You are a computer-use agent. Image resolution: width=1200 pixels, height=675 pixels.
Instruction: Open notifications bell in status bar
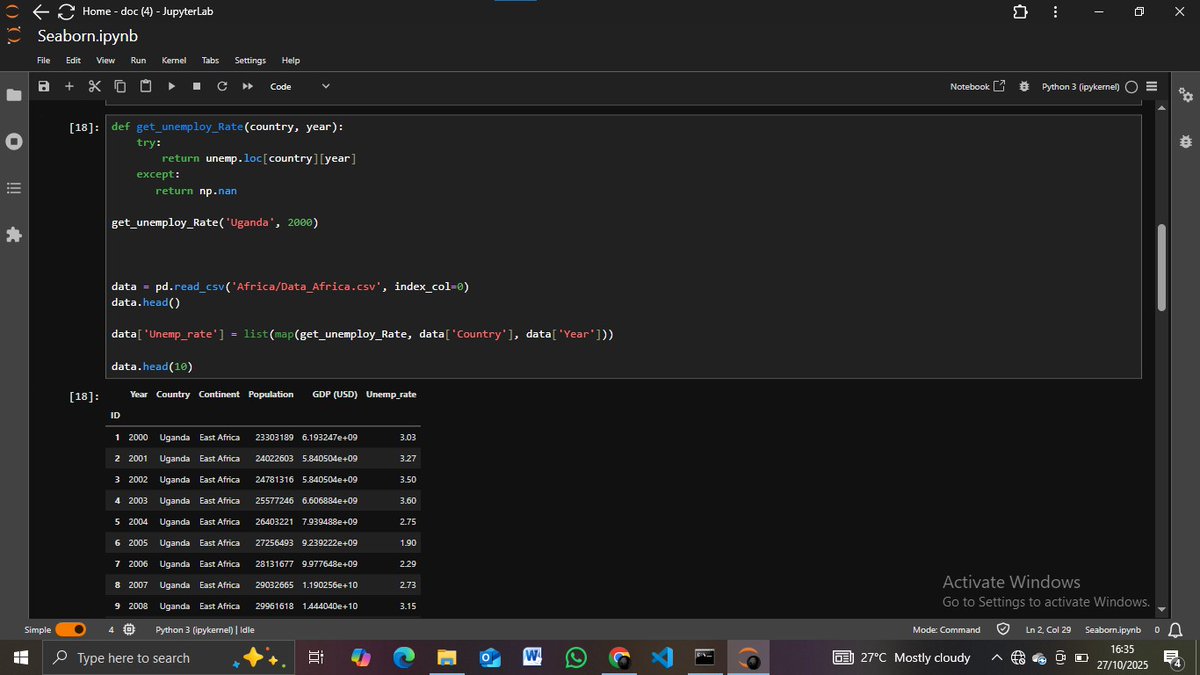(x=1176, y=630)
